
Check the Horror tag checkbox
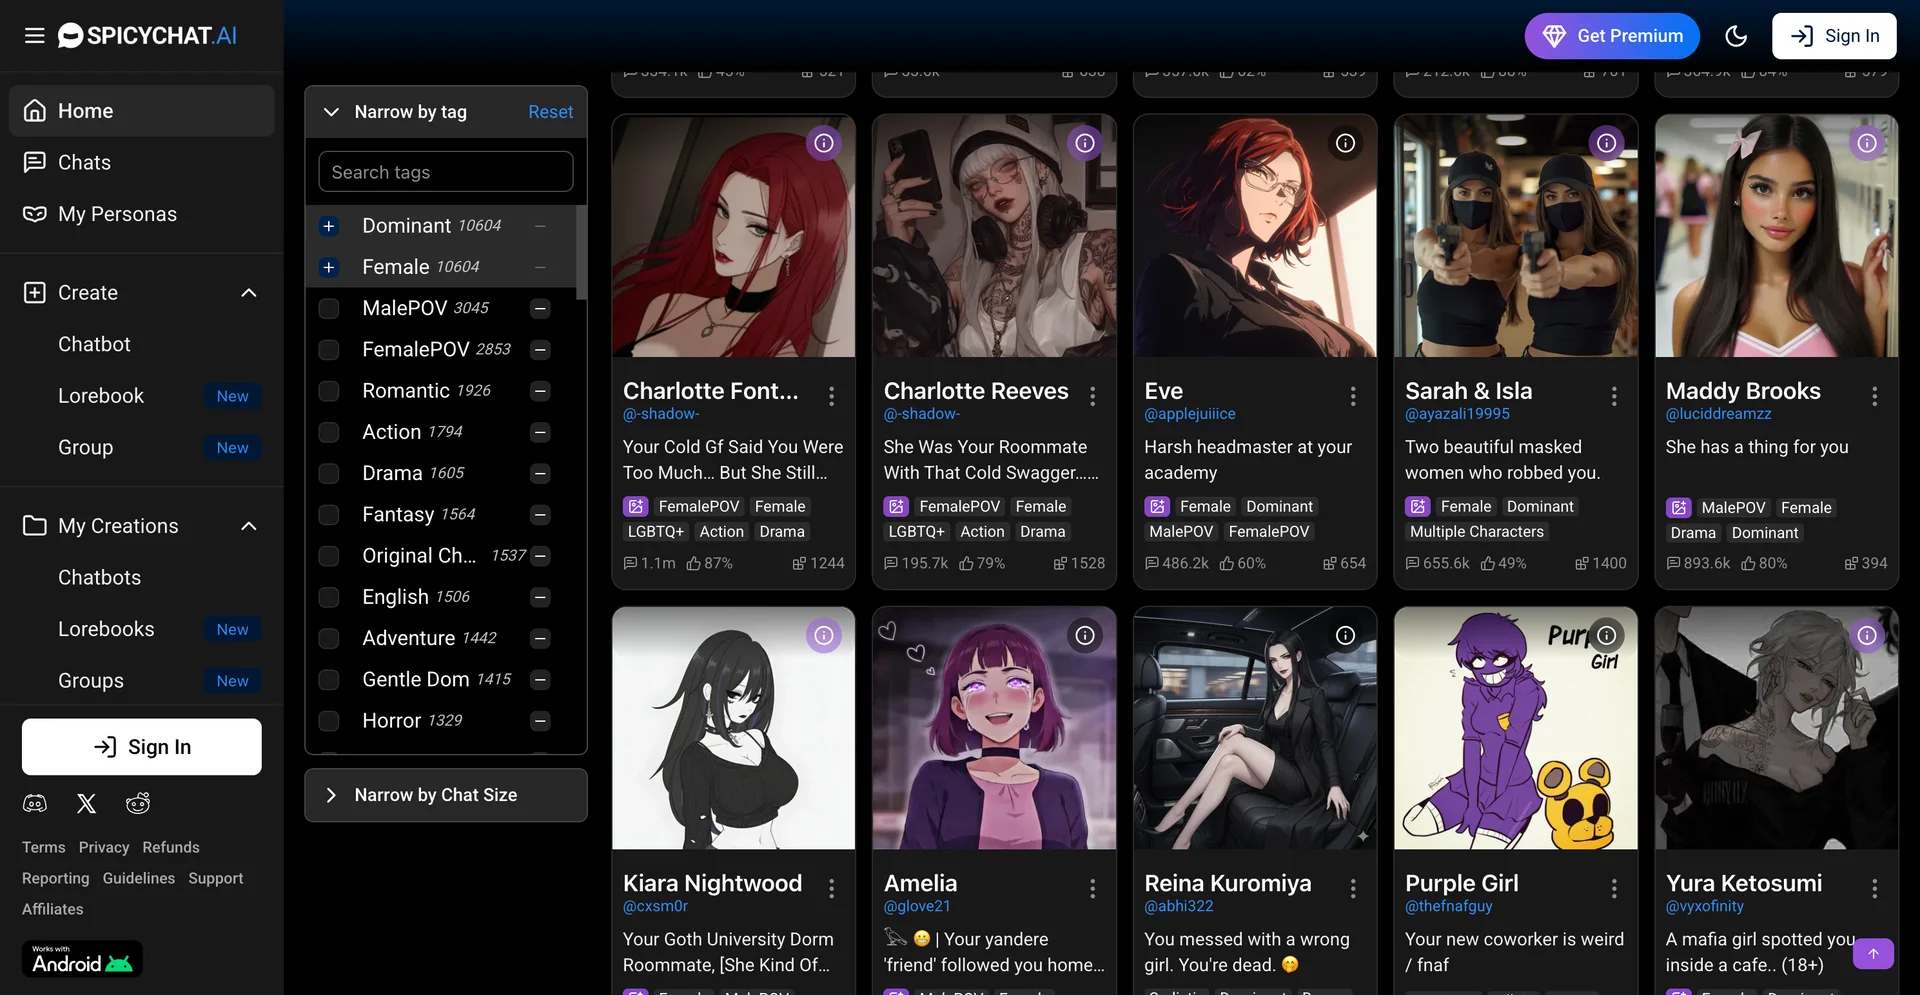(329, 720)
